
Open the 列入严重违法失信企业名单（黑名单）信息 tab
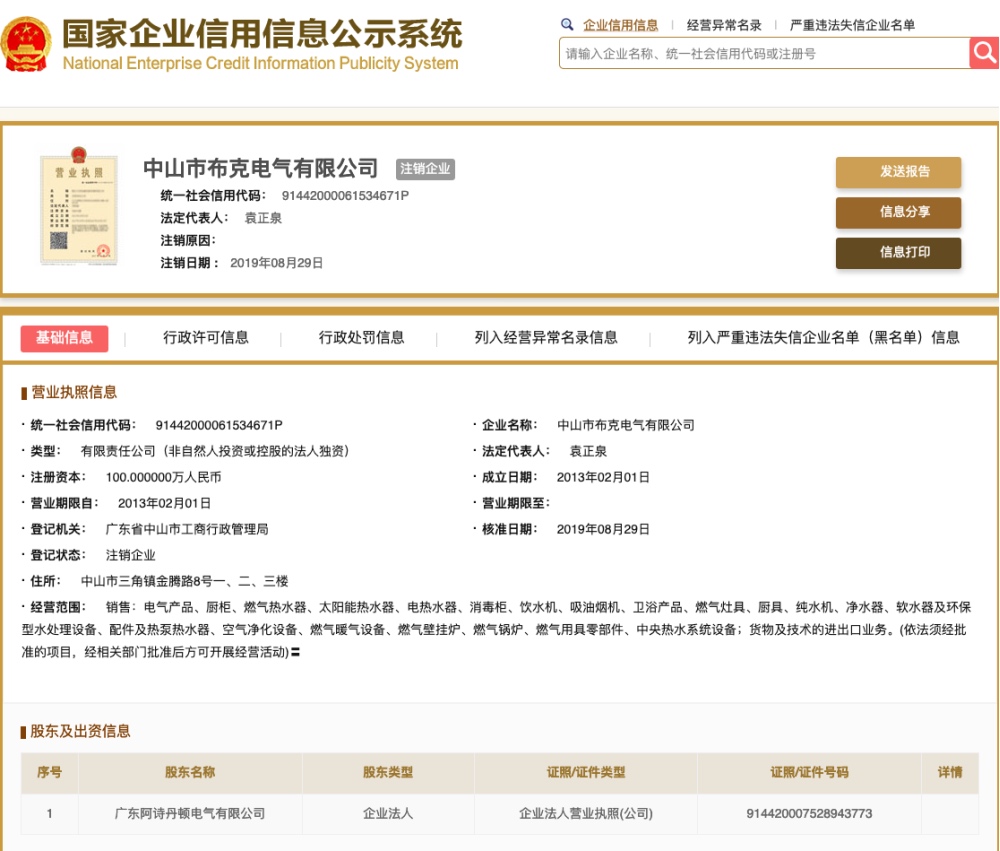coord(820,338)
